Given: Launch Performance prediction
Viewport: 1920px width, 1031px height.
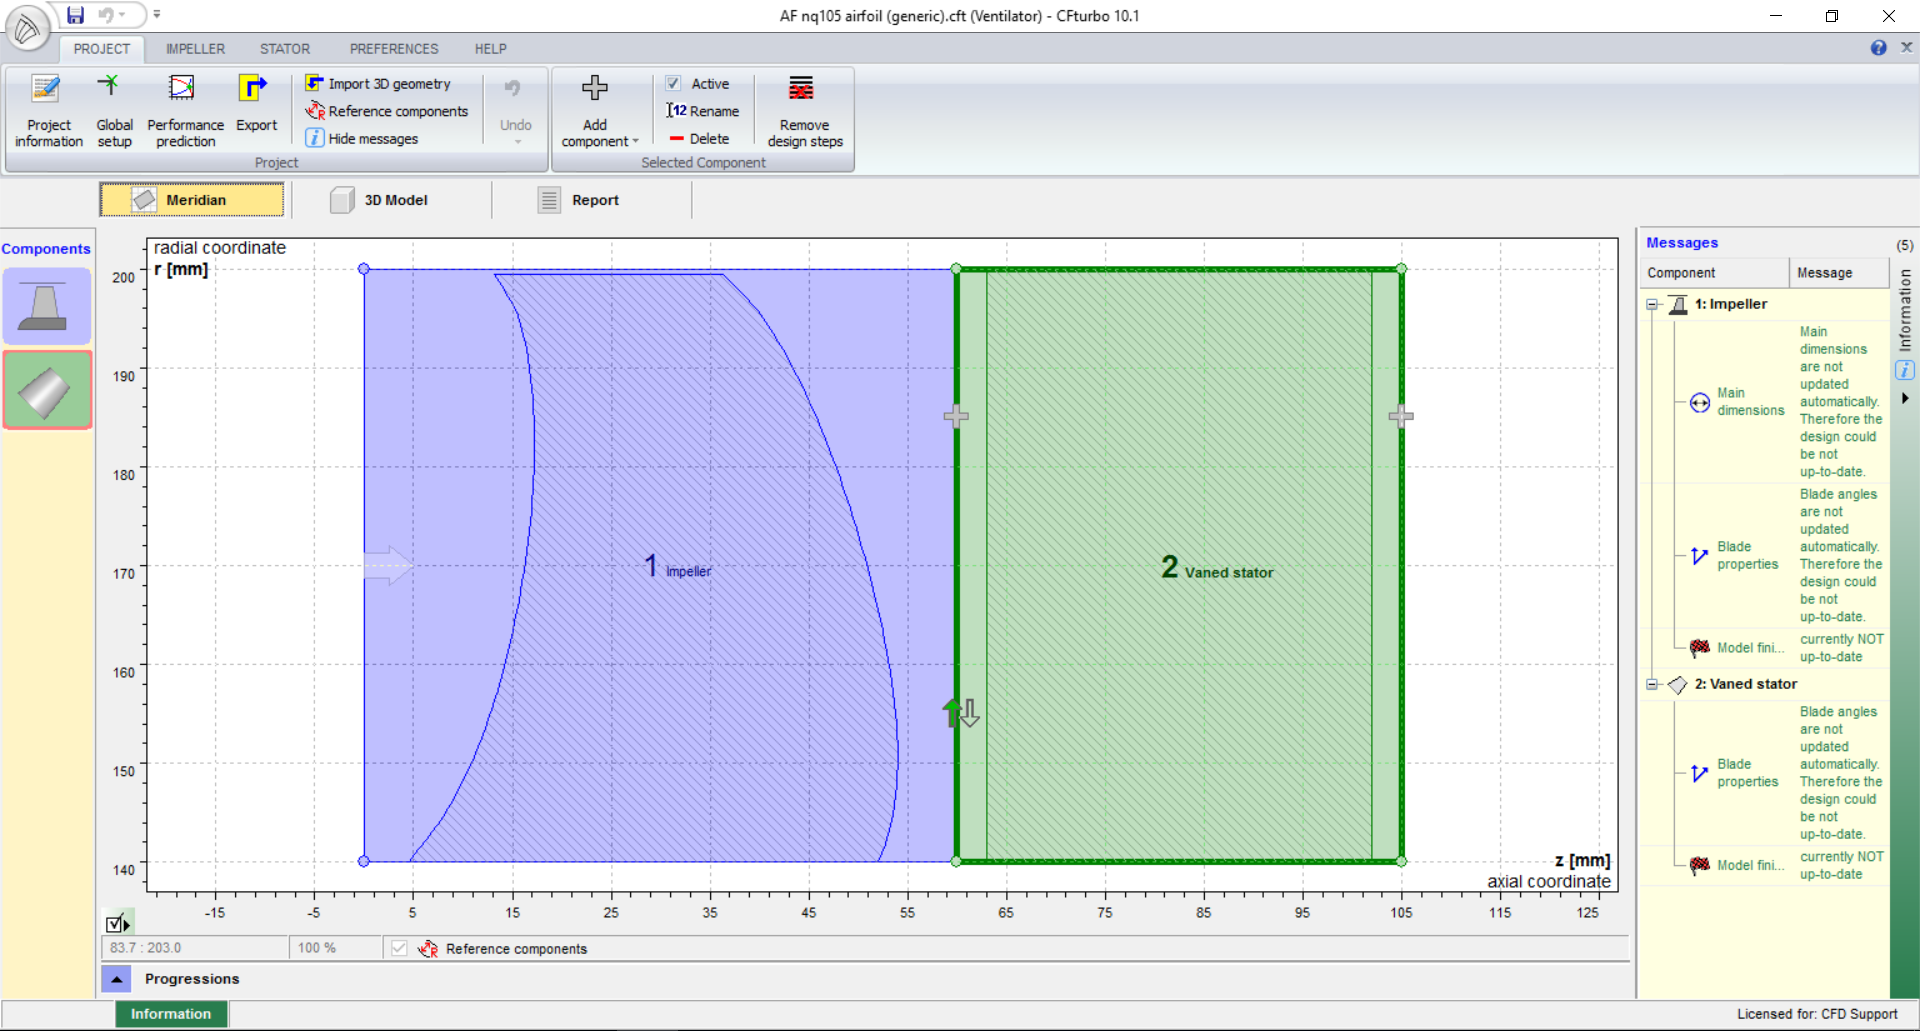Looking at the screenshot, I should 185,110.
